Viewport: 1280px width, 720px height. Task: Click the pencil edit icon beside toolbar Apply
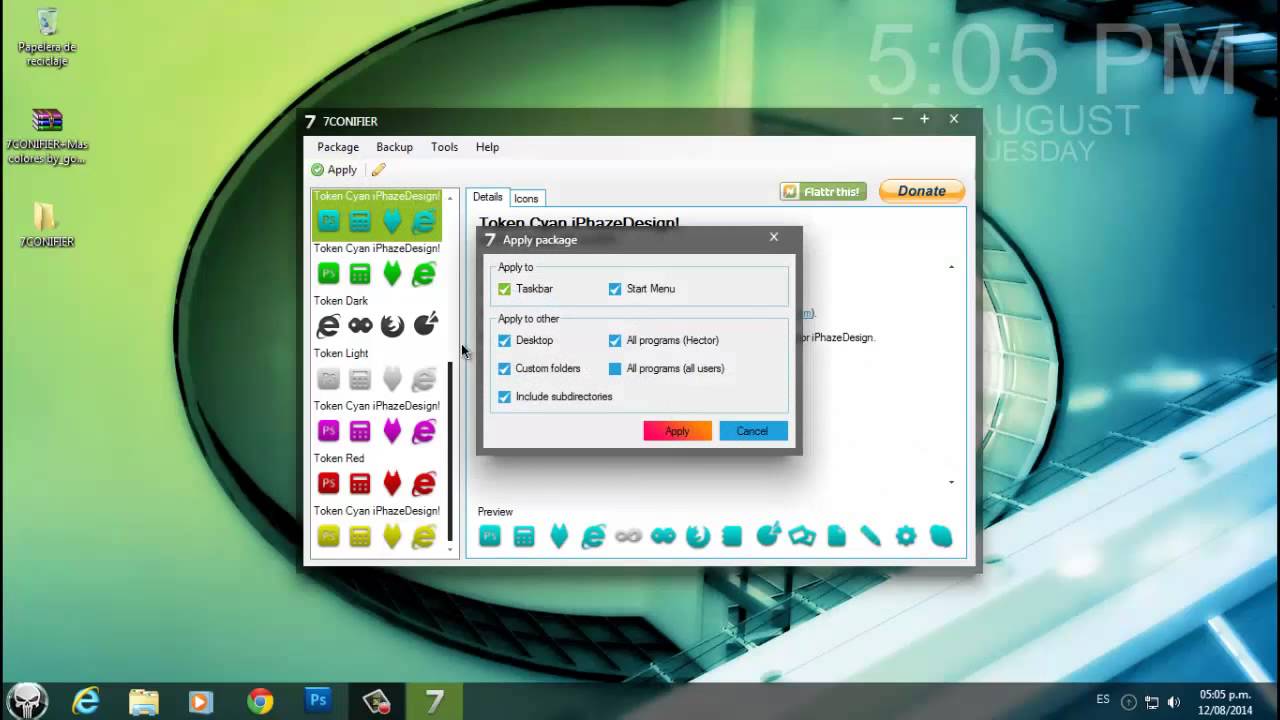click(x=378, y=170)
